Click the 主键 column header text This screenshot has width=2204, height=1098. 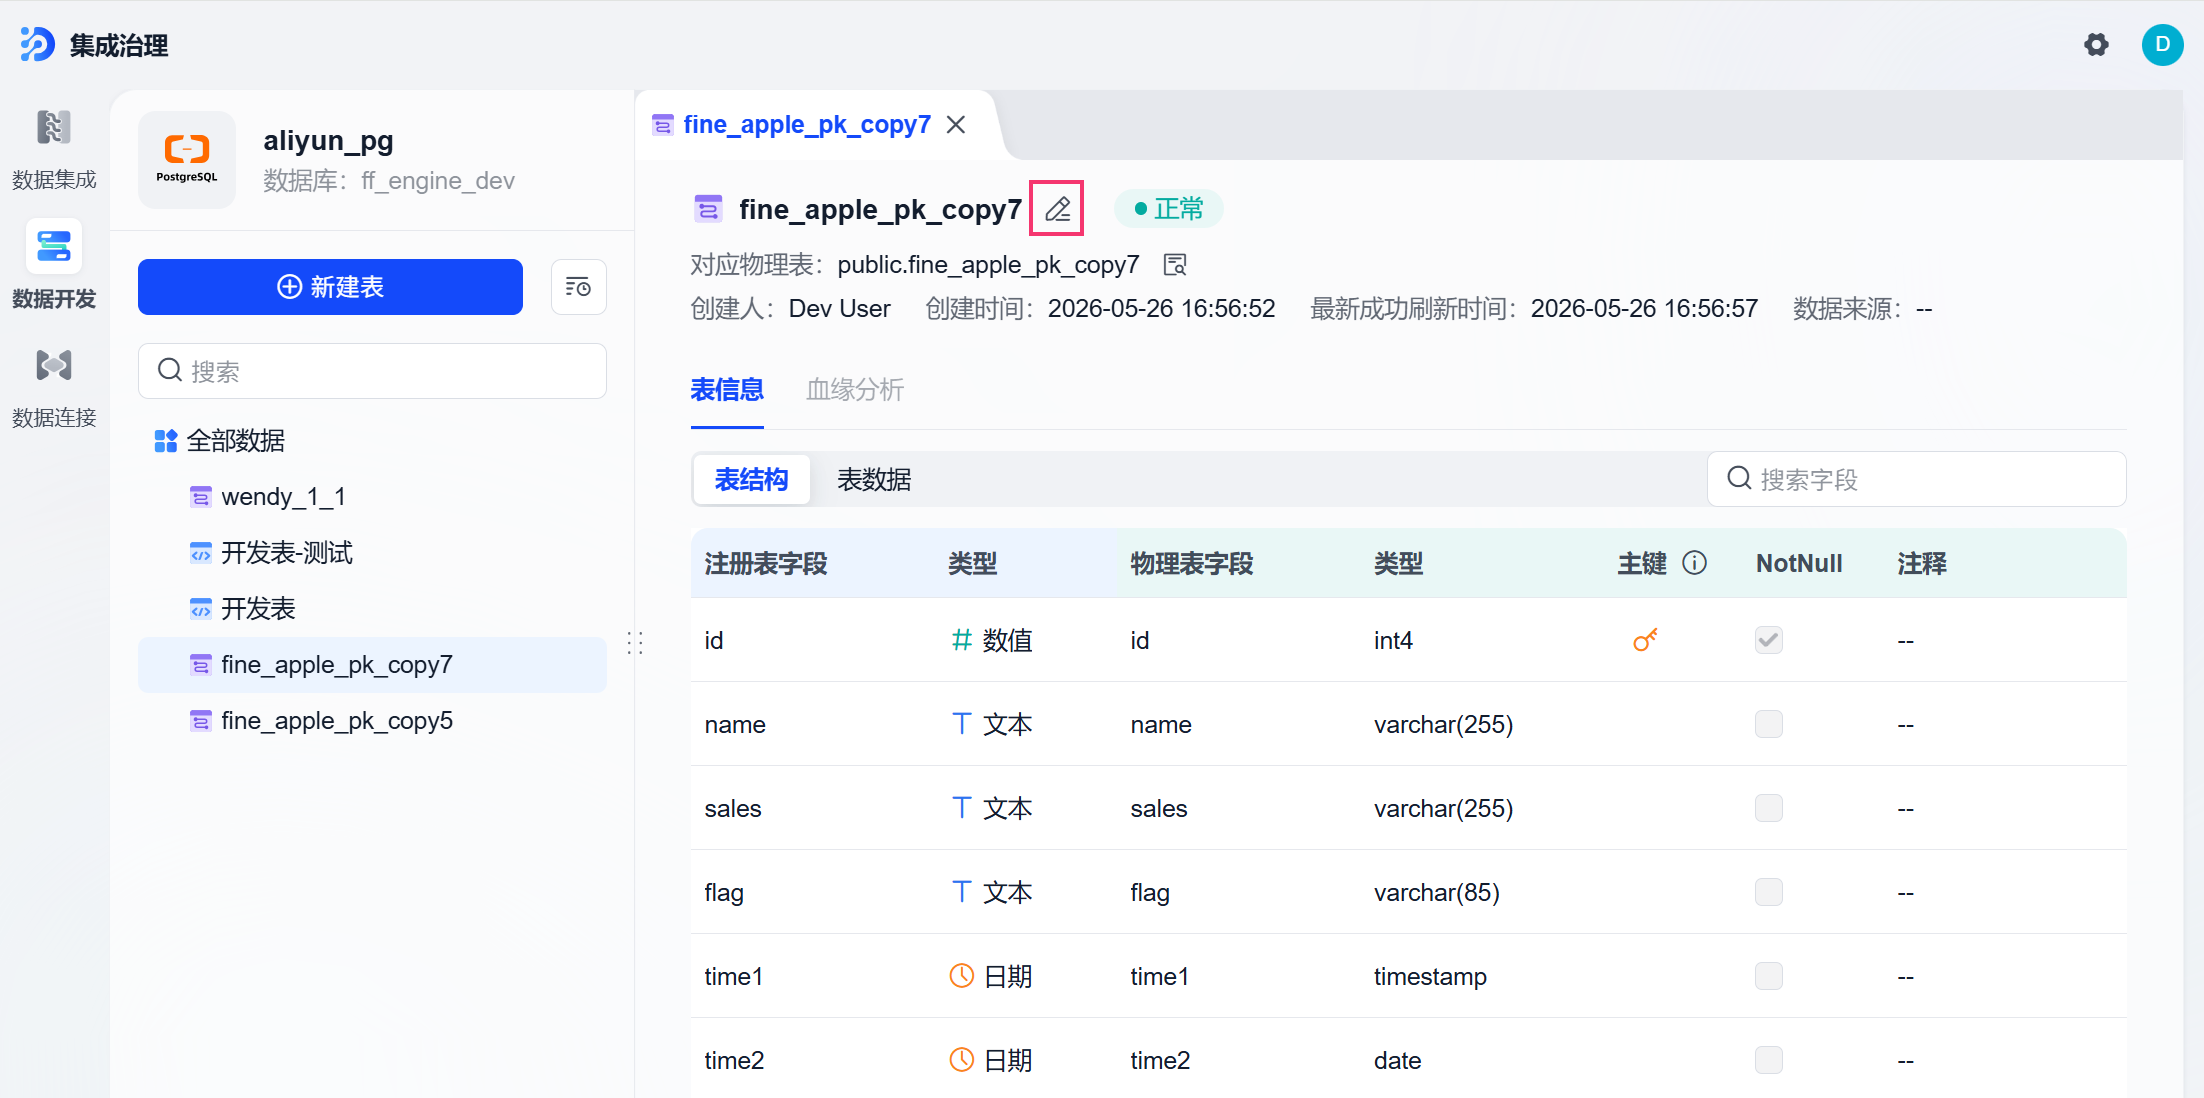point(1642,563)
